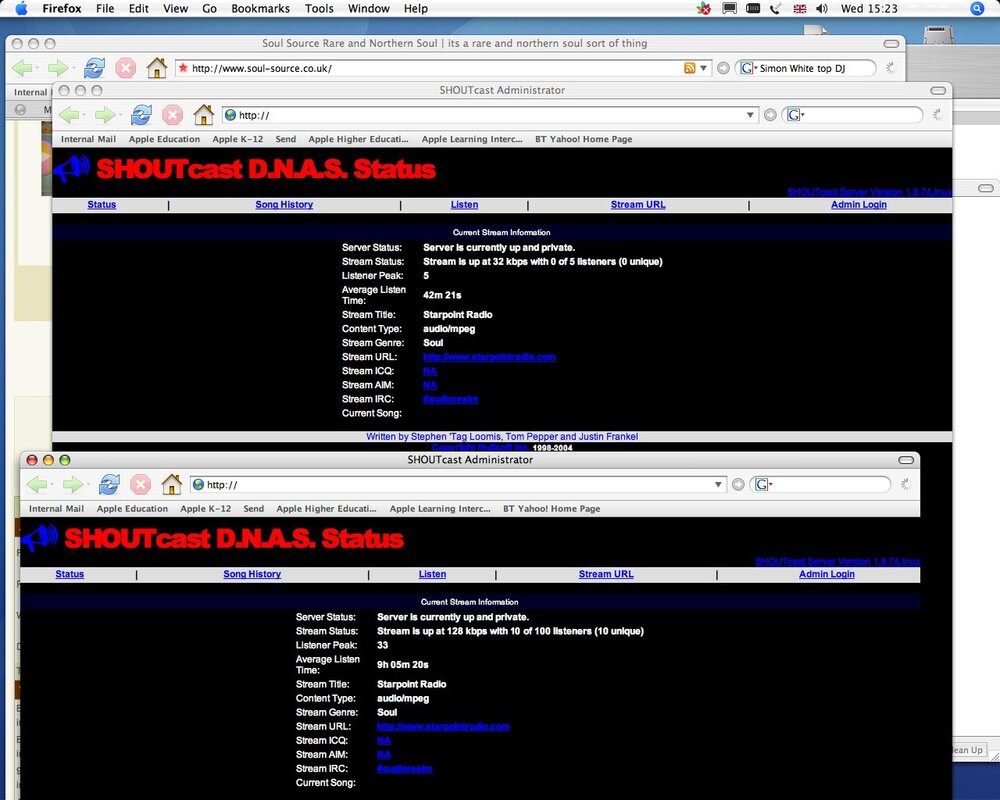Open the Bookmarks menu
This screenshot has width=1000, height=800.
(x=260, y=8)
